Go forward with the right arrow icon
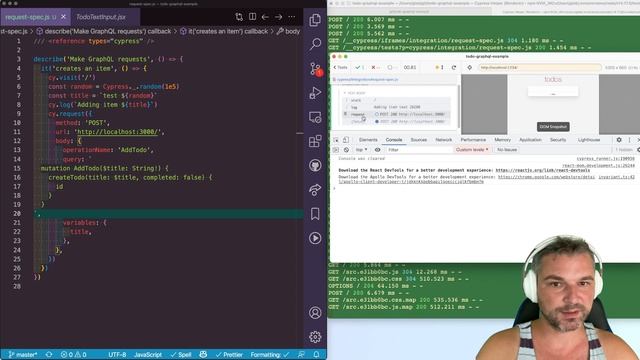Viewport: 640px width, 360px height. pos(278,17)
